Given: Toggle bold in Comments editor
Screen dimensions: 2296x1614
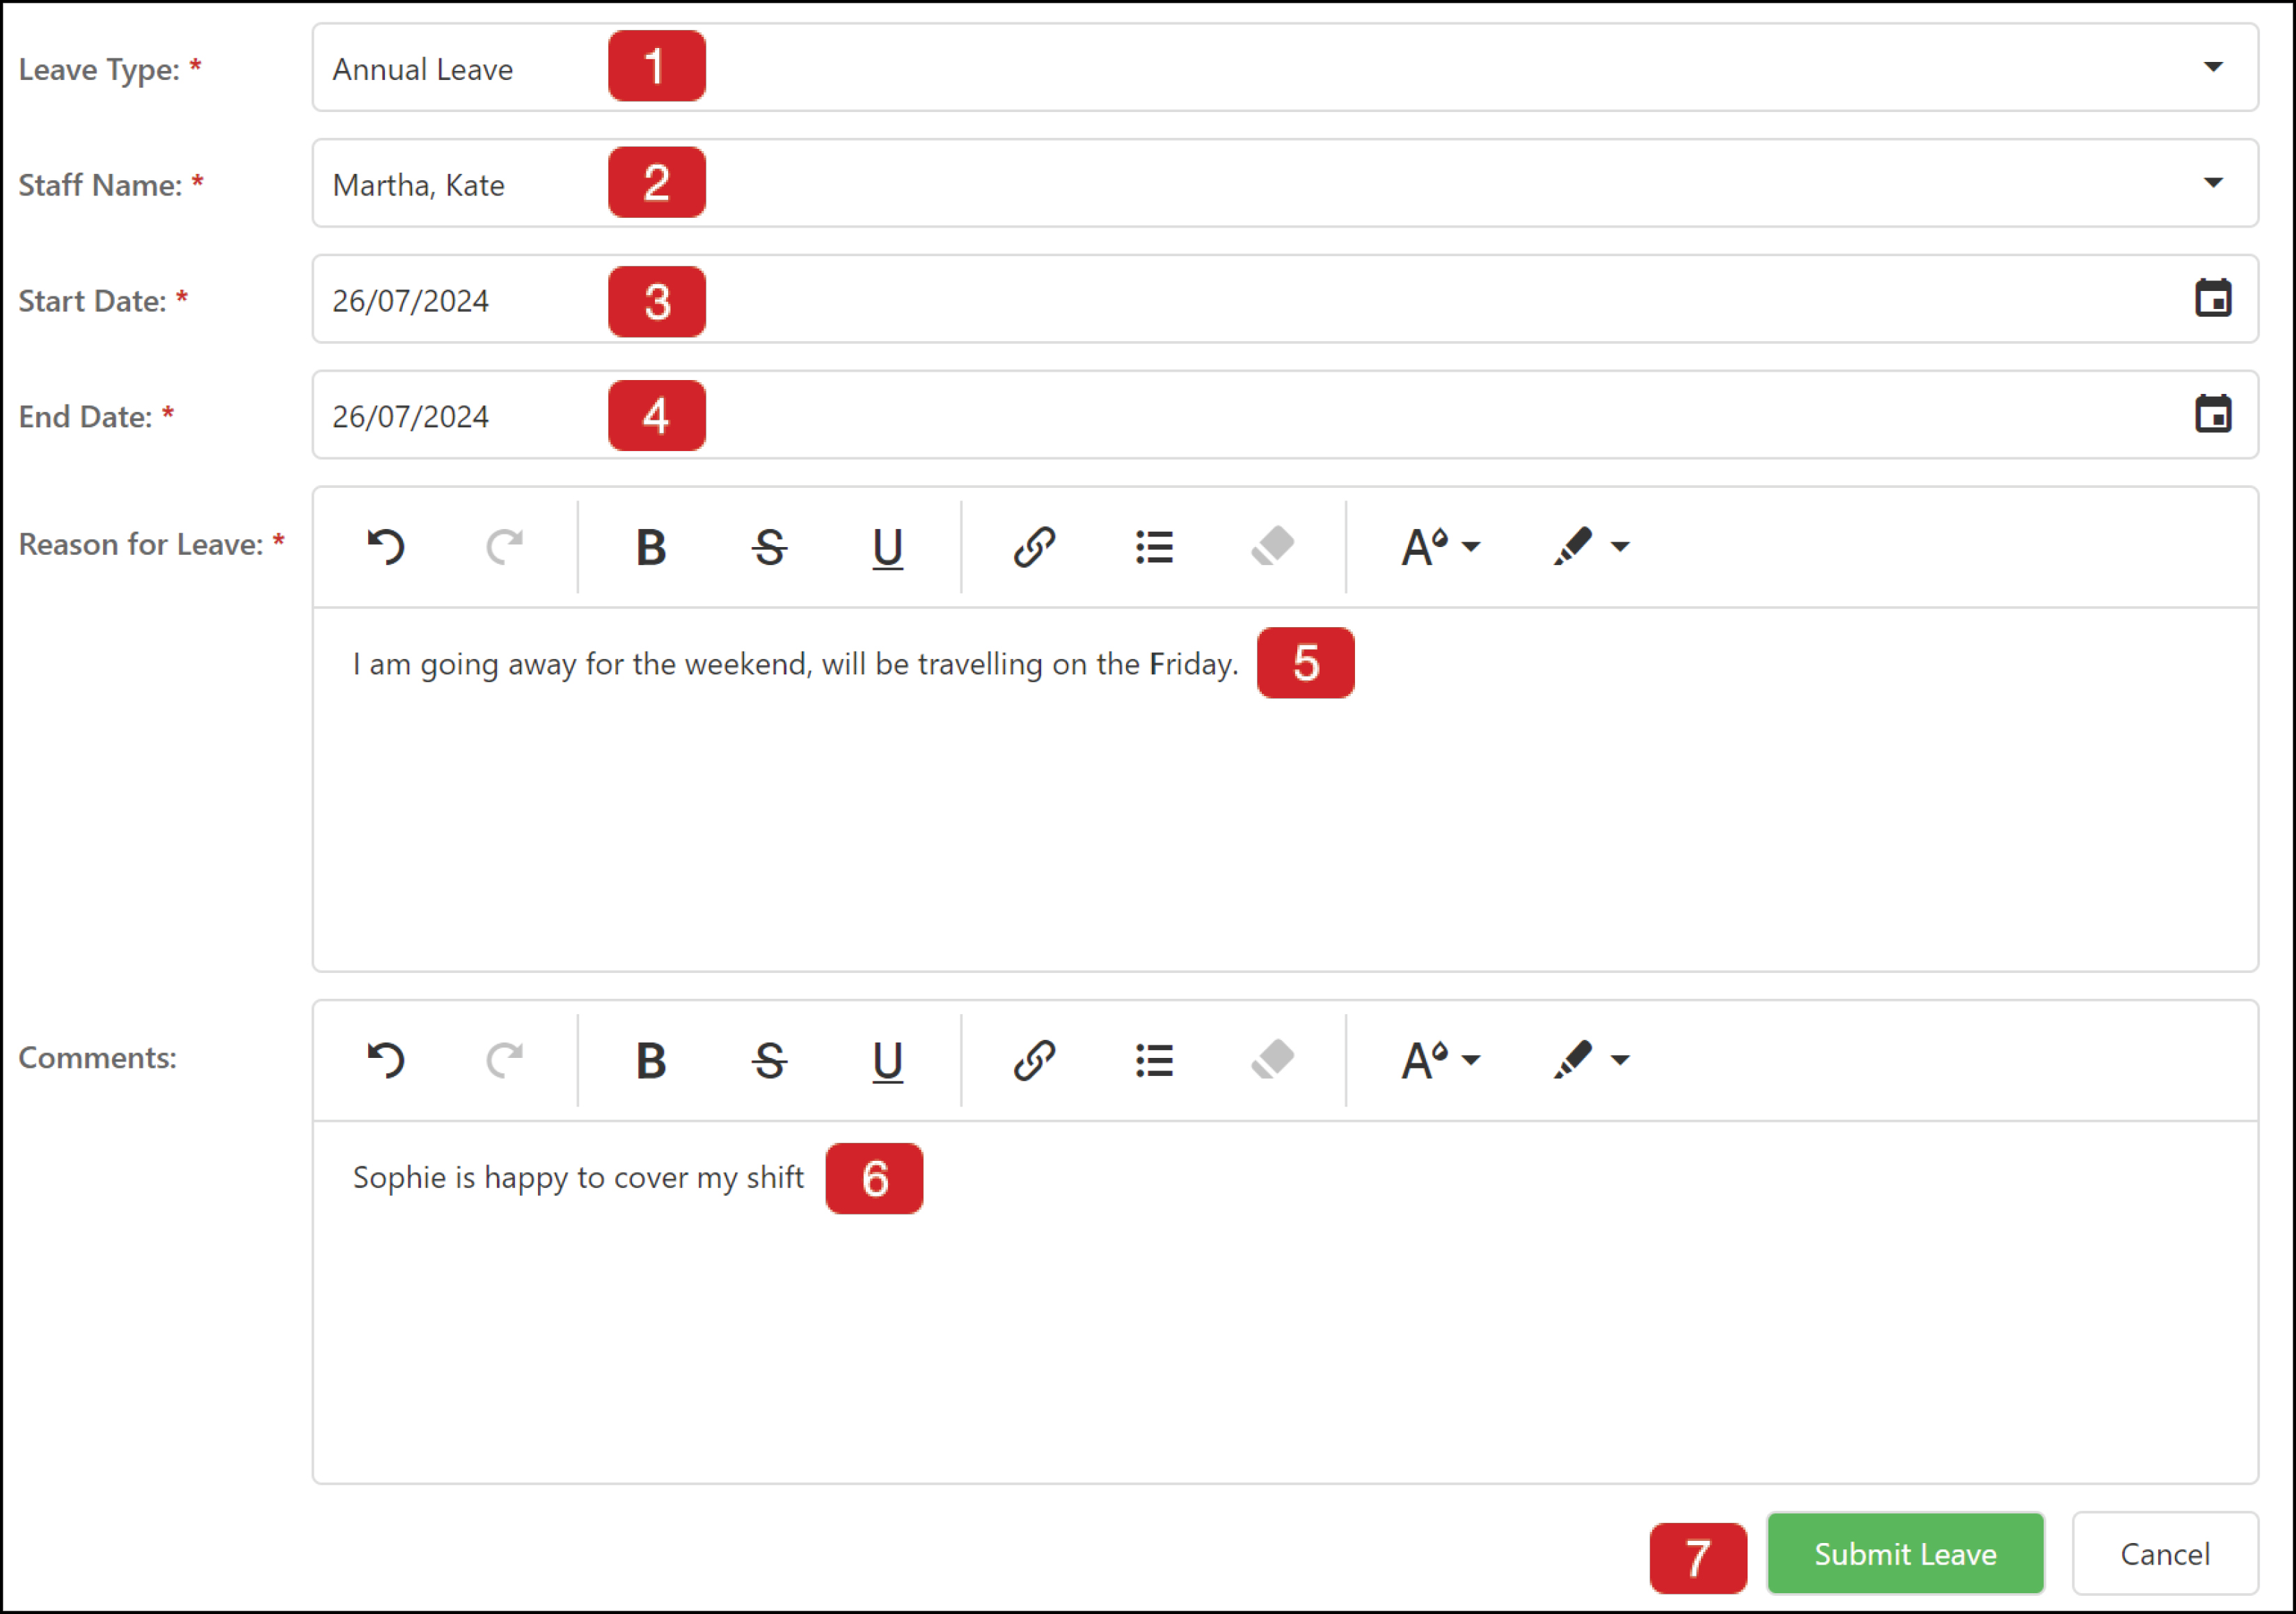Looking at the screenshot, I should [651, 1060].
